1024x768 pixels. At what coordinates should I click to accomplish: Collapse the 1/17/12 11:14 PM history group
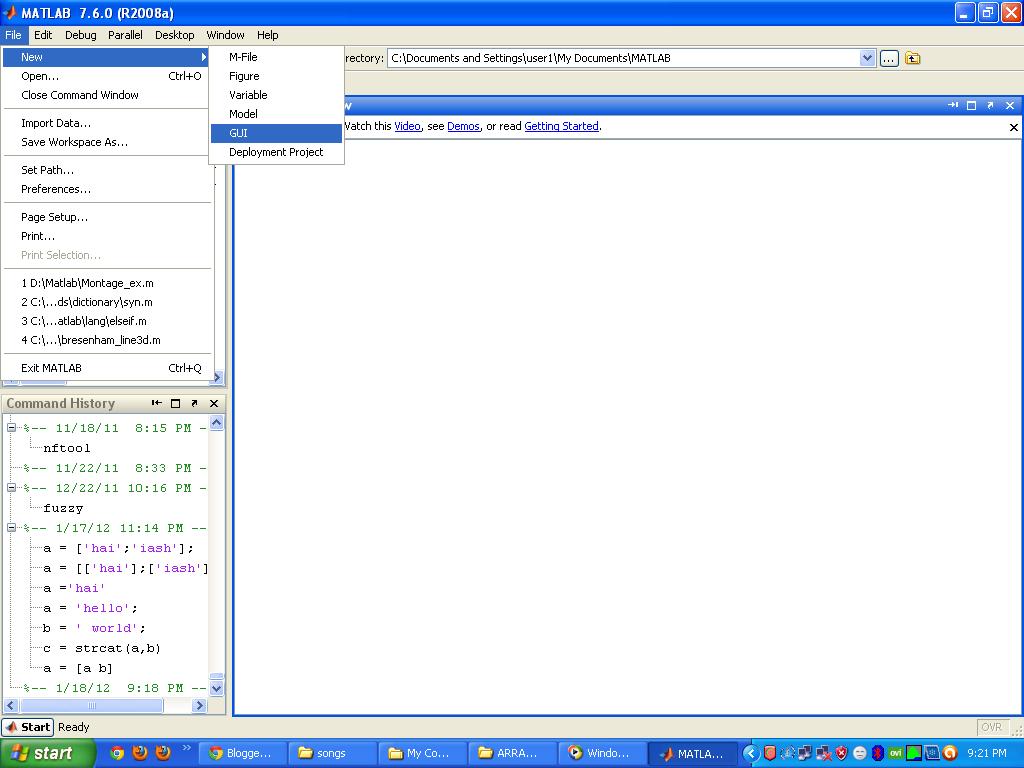tap(11, 528)
